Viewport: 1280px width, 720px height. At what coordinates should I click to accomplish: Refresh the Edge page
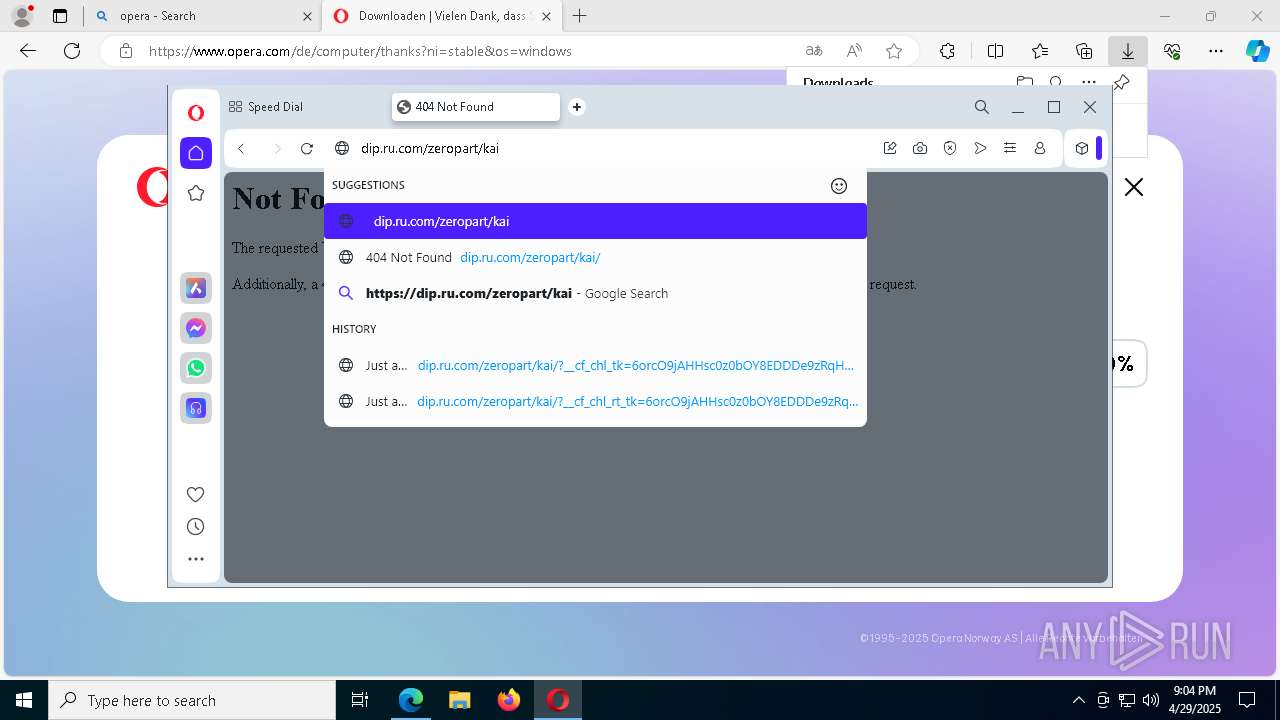[72, 51]
